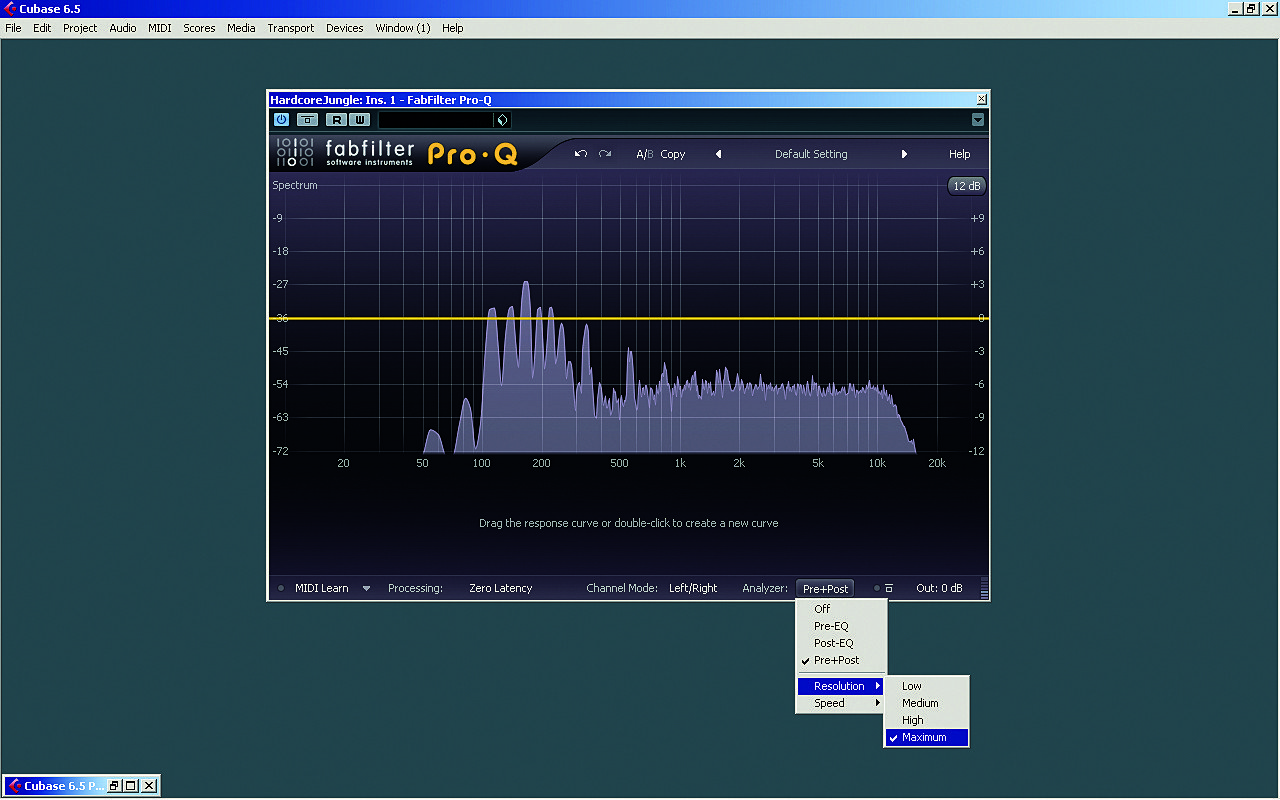The height and width of the screenshot is (800, 1280).
Task: Click the Redo arrow in Pro-Q
Action: [605, 154]
